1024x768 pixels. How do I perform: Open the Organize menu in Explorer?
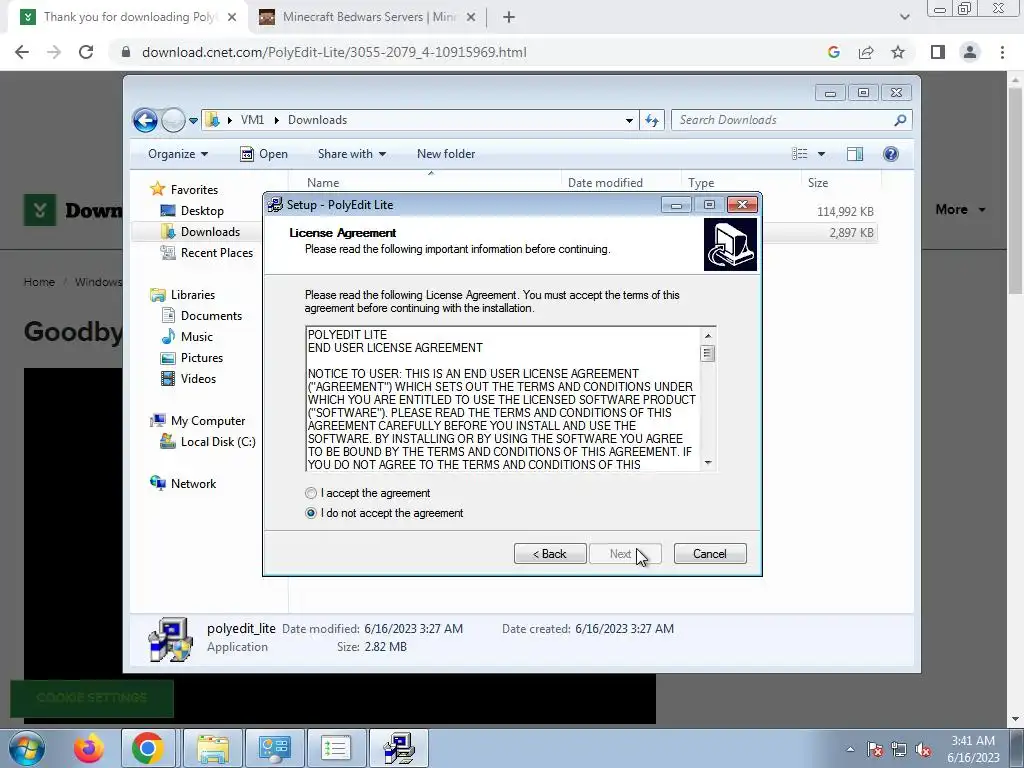[178, 154]
